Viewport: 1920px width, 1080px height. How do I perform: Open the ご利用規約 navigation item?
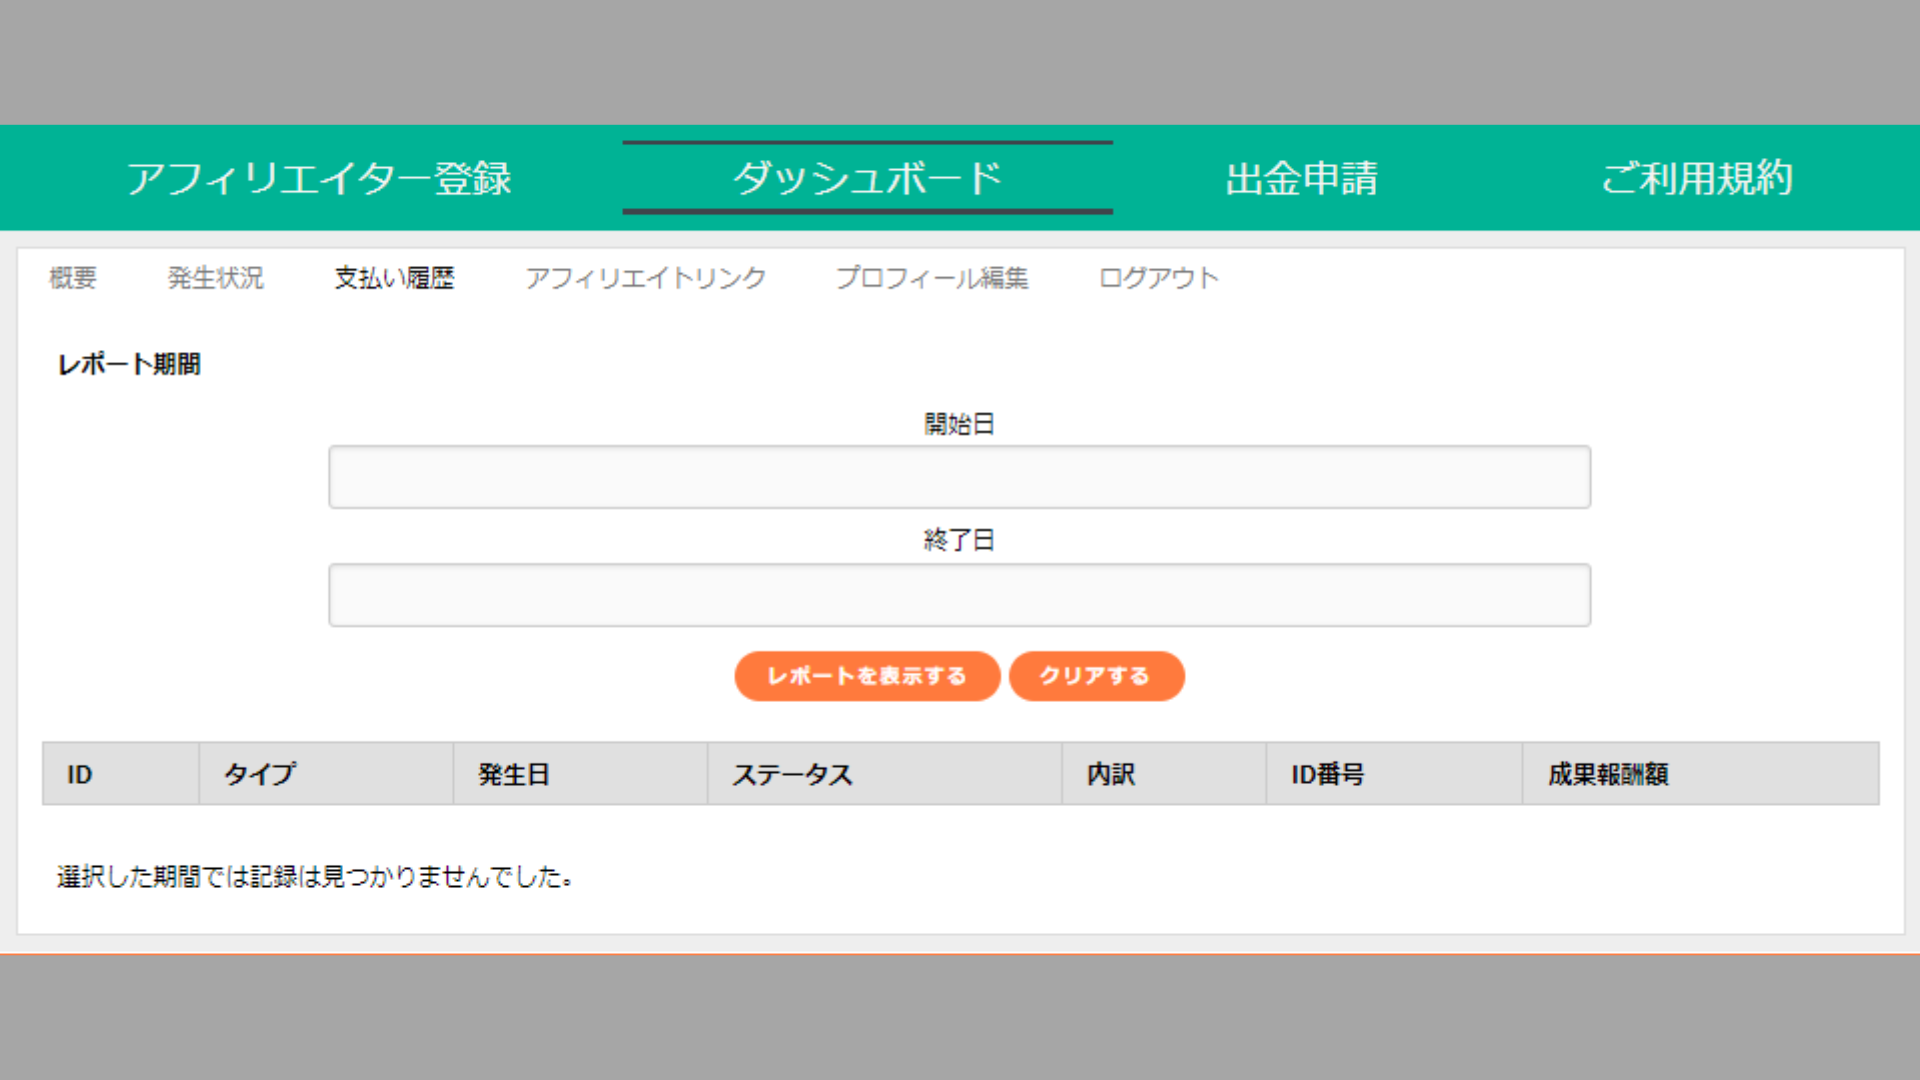(x=1697, y=178)
